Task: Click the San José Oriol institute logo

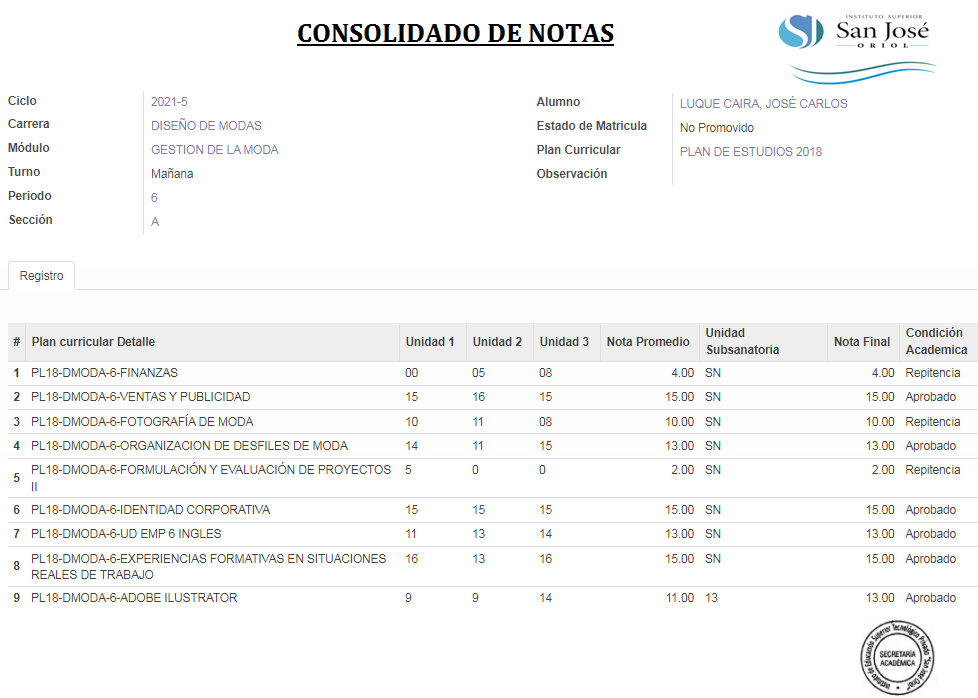Action: tap(858, 48)
